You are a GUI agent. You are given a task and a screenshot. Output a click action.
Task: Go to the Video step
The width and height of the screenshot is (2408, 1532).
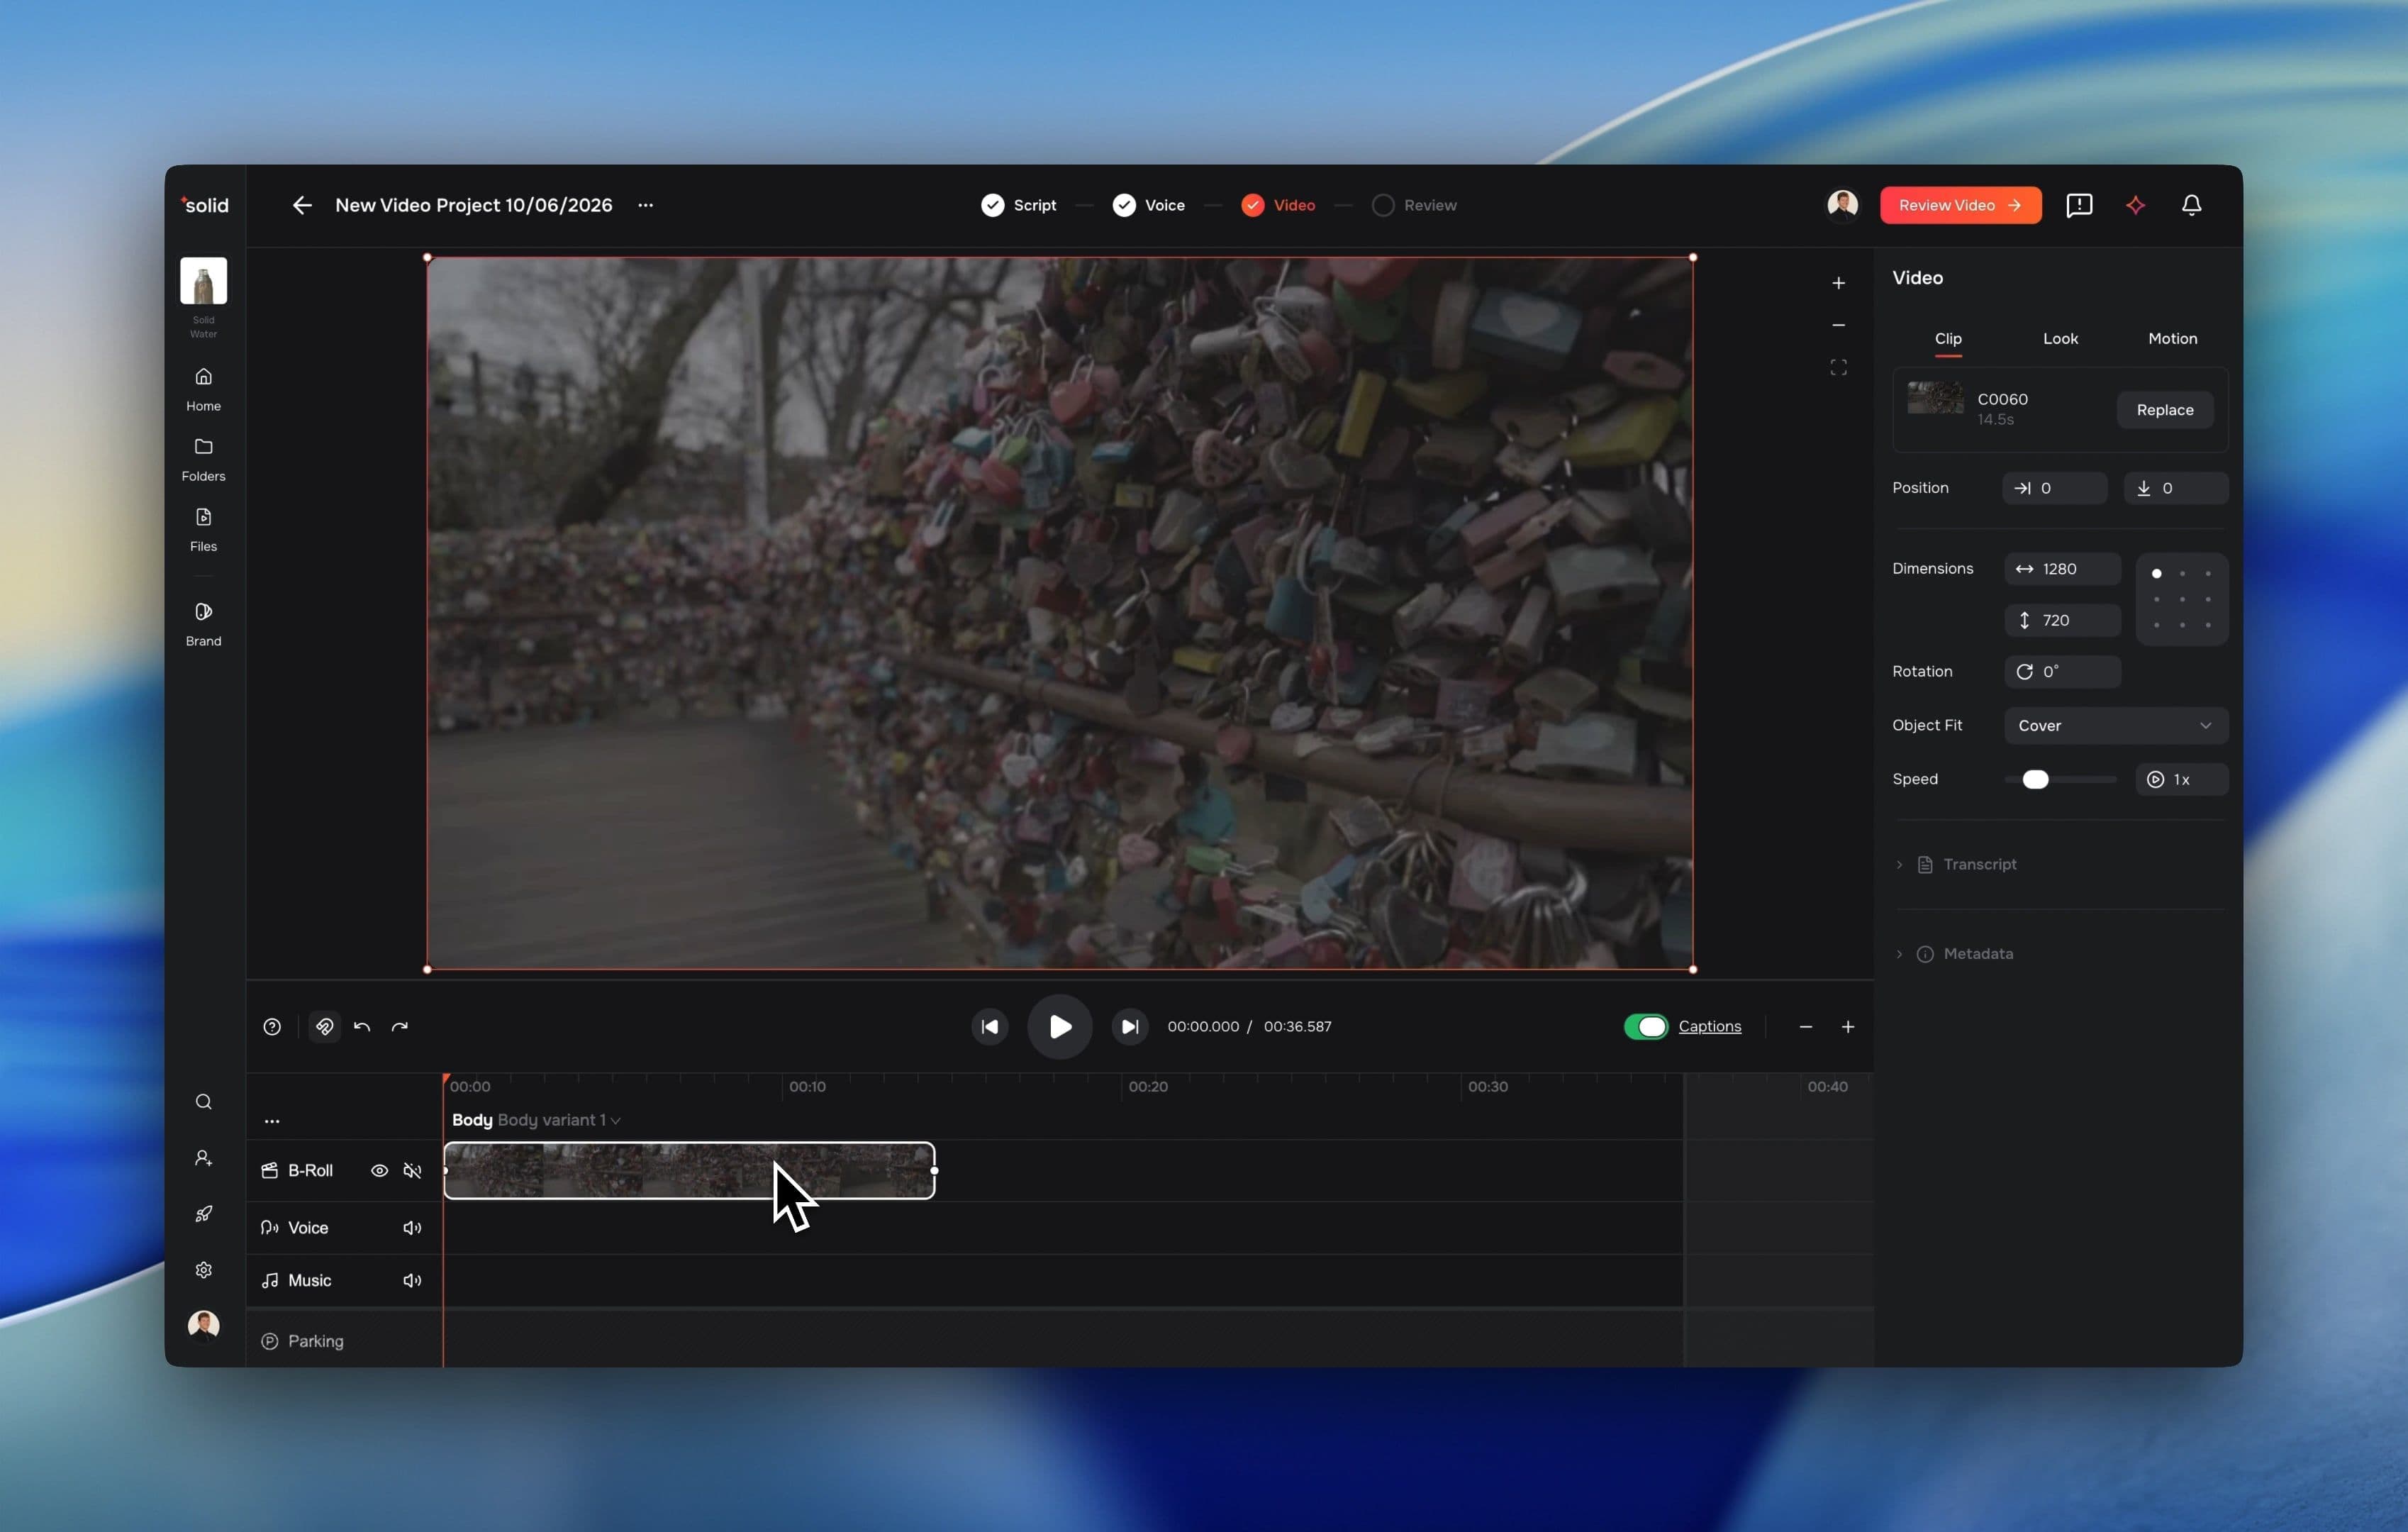tap(1278, 205)
